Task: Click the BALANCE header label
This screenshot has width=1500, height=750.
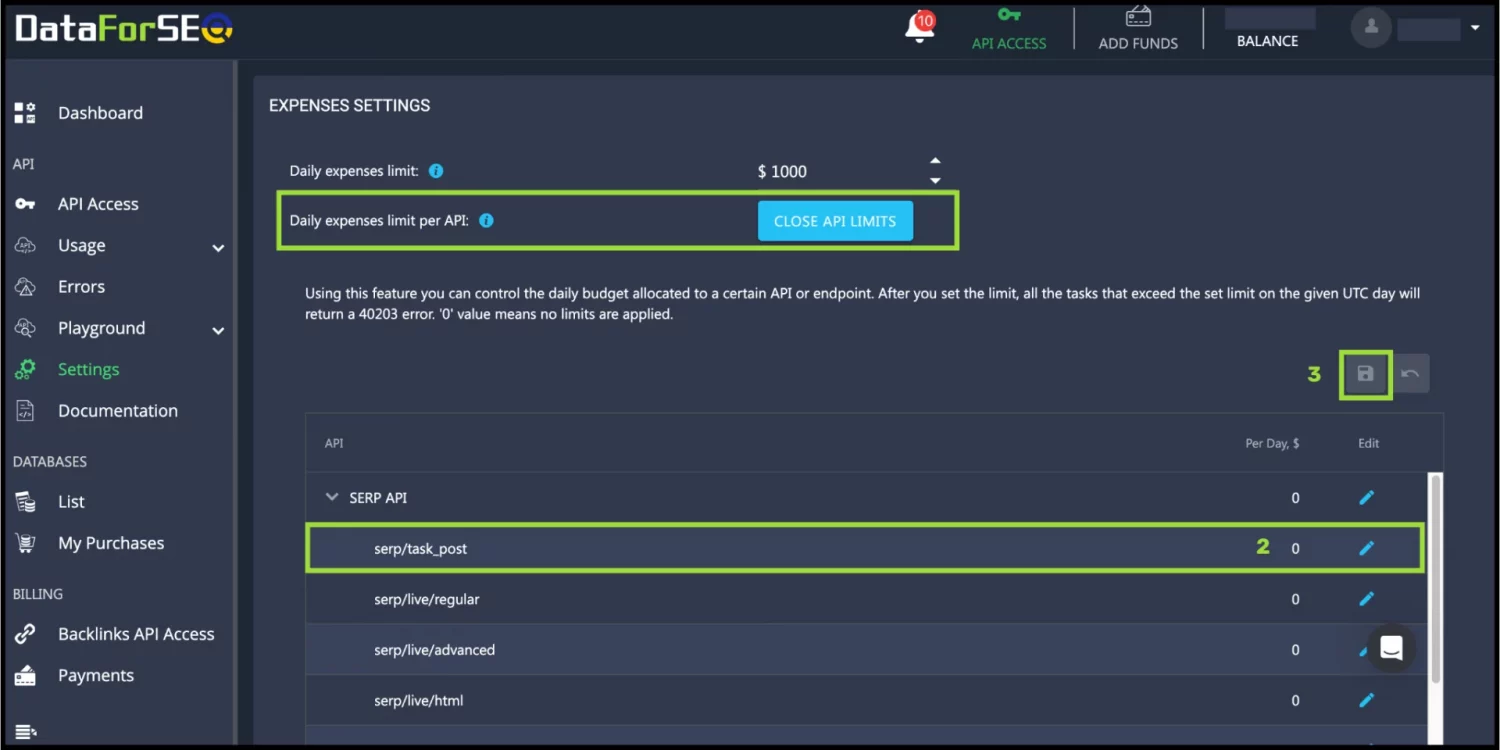Action: [1267, 41]
